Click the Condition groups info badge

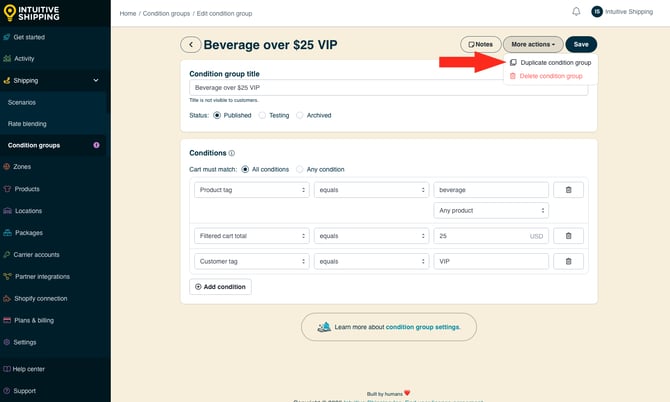click(96, 145)
